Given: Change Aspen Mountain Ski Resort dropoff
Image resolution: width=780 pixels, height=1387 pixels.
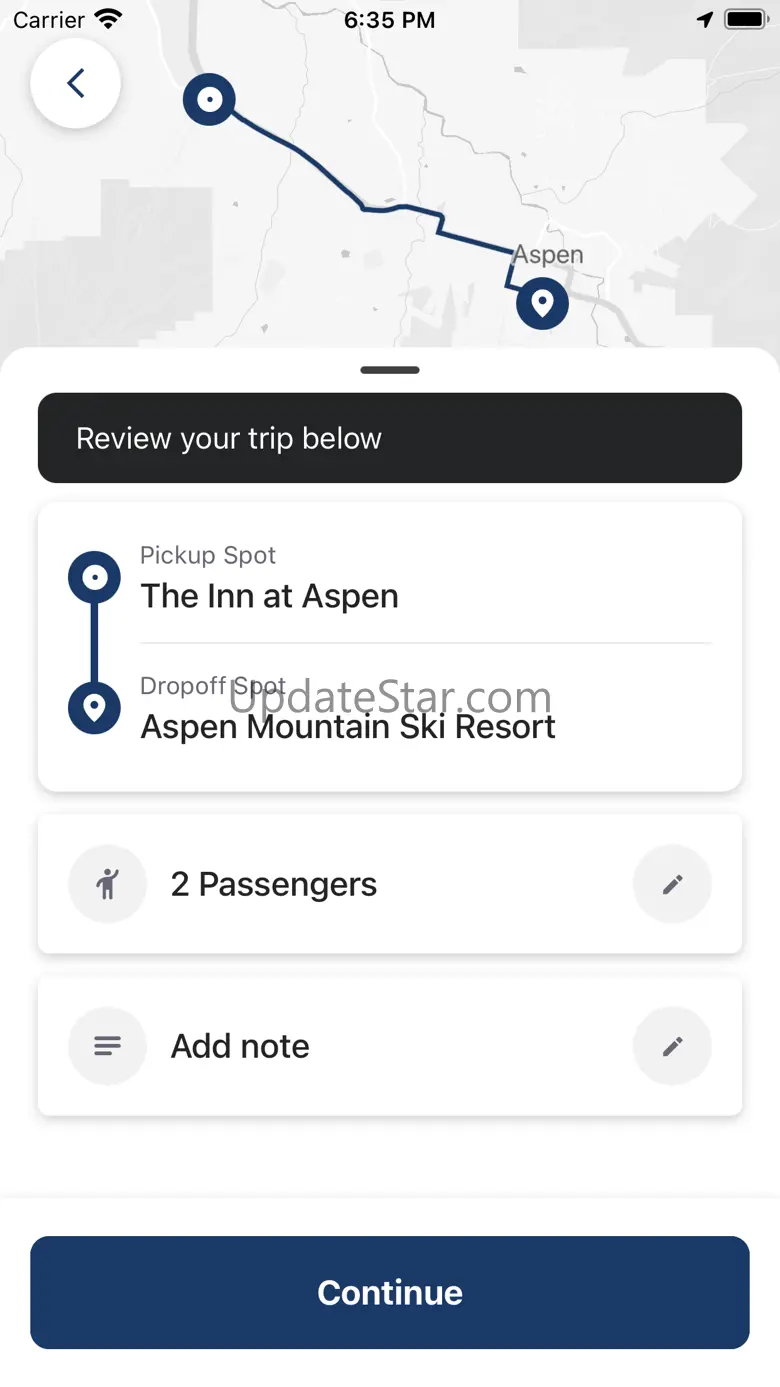Looking at the screenshot, I should (348, 726).
